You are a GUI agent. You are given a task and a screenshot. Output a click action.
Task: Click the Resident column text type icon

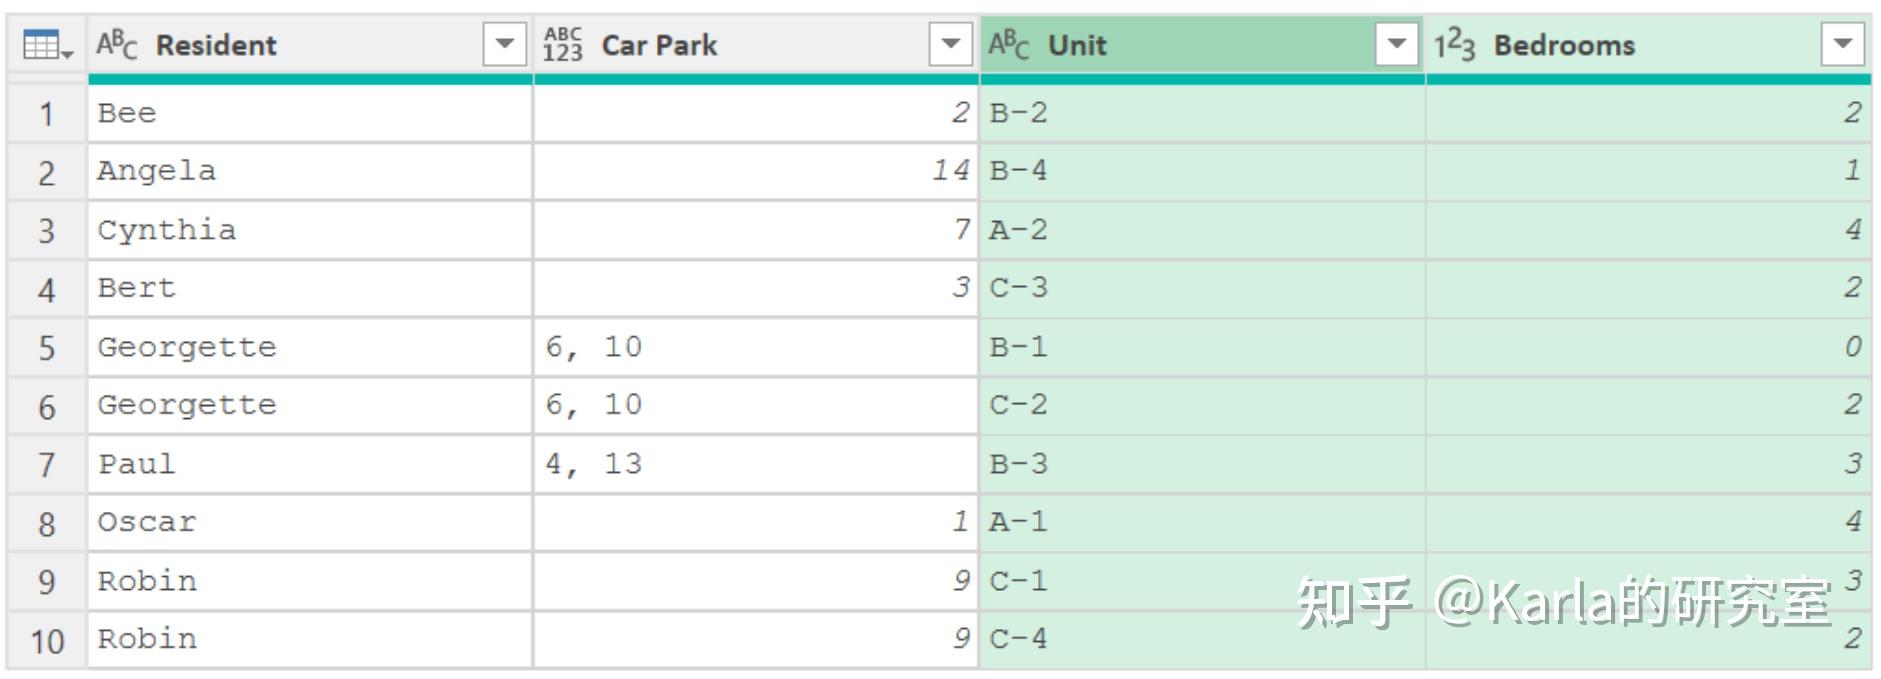point(117,45)
